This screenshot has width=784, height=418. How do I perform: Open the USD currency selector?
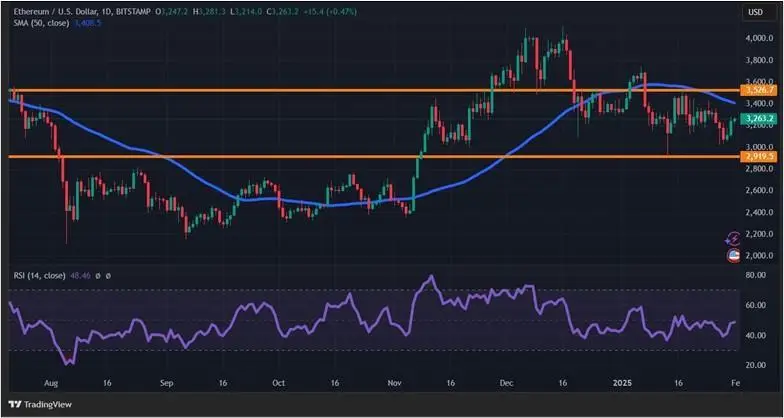(754, 12)
